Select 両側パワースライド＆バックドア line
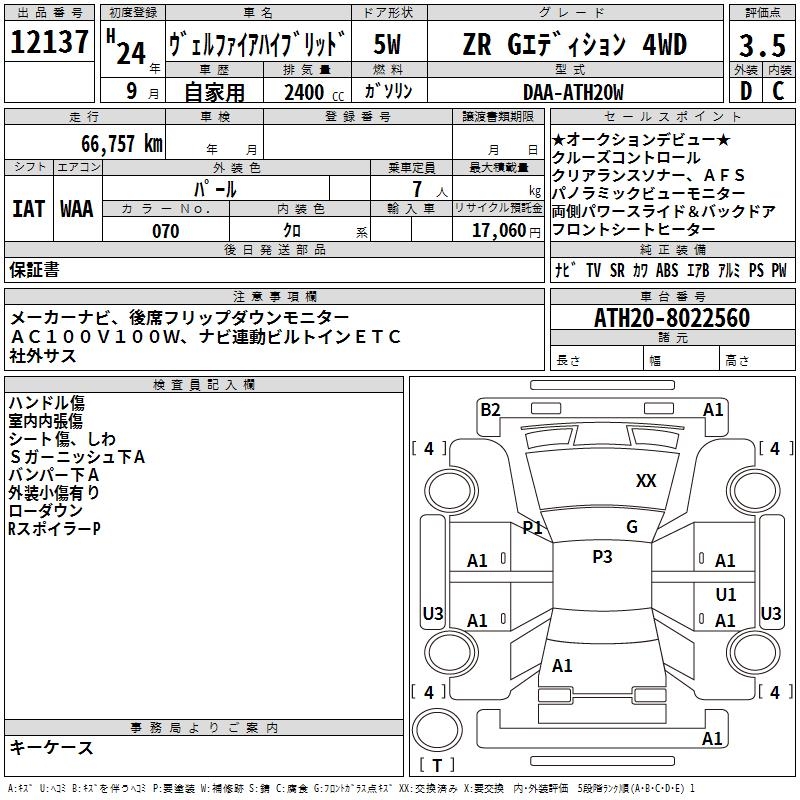The width and height of the screenshot is (800, 800). (664, 211)
